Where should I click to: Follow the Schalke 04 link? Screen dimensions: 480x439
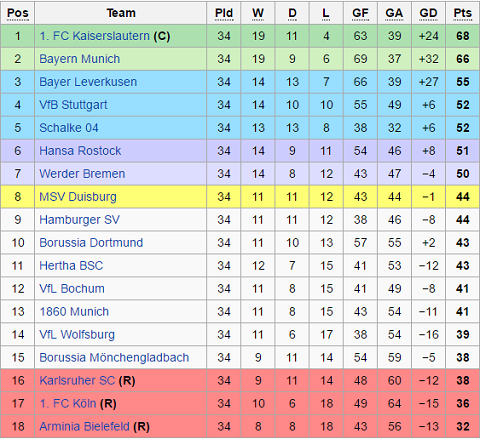(69, 128)
